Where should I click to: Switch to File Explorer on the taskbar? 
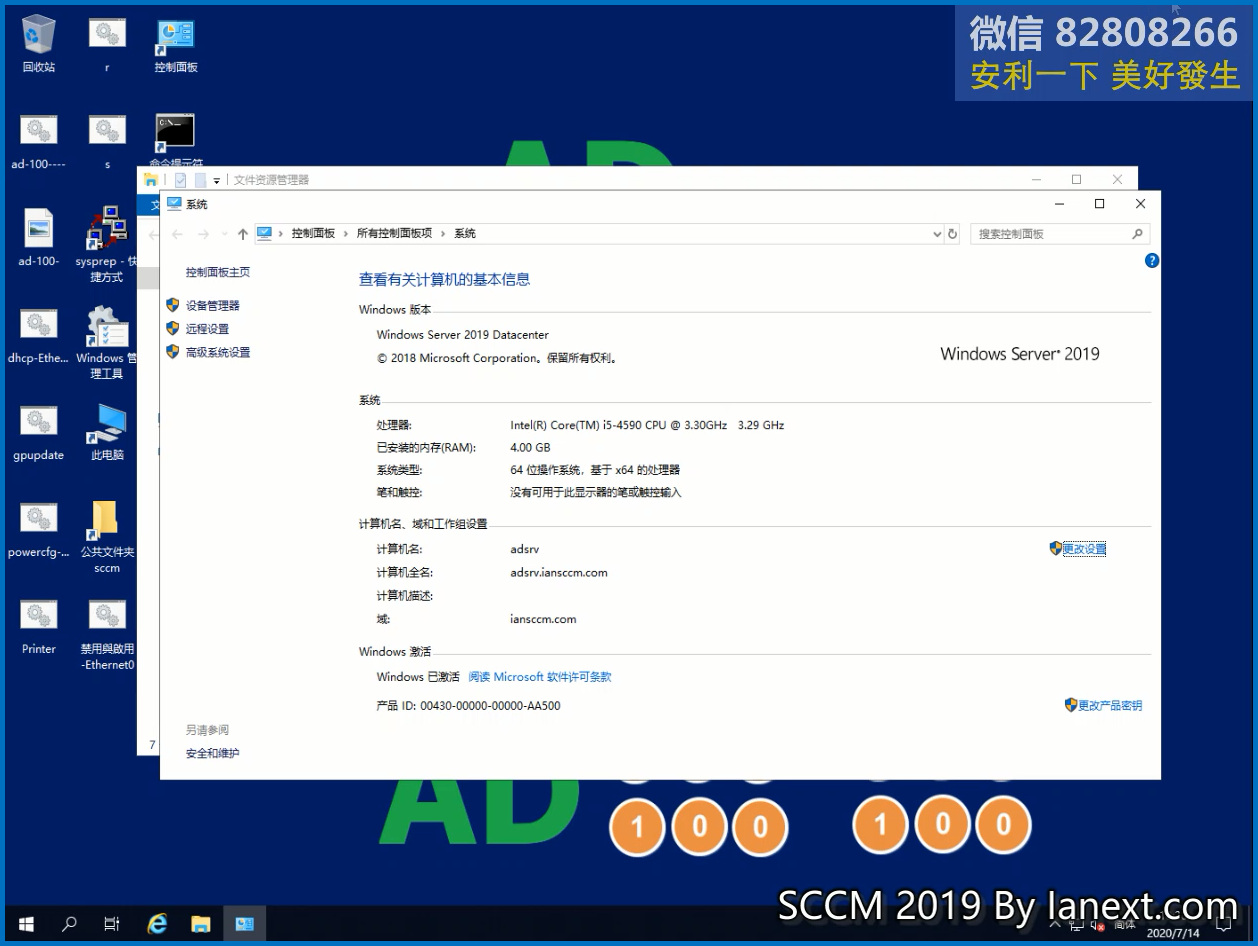201,924
